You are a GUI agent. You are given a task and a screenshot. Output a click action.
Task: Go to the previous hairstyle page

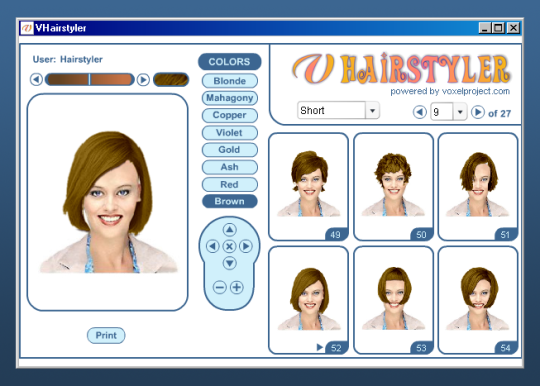pyautogui.click(x=419, y=112)
